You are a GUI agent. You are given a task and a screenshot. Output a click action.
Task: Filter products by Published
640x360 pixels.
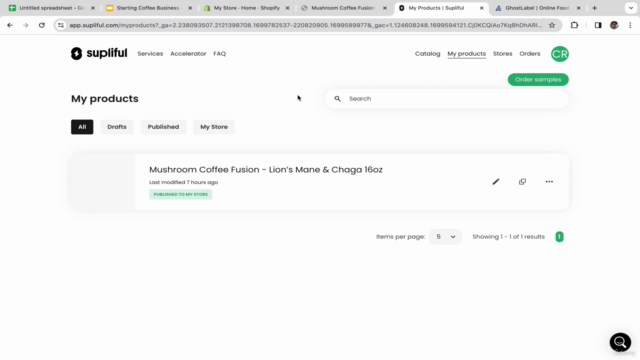coord(163,127)
